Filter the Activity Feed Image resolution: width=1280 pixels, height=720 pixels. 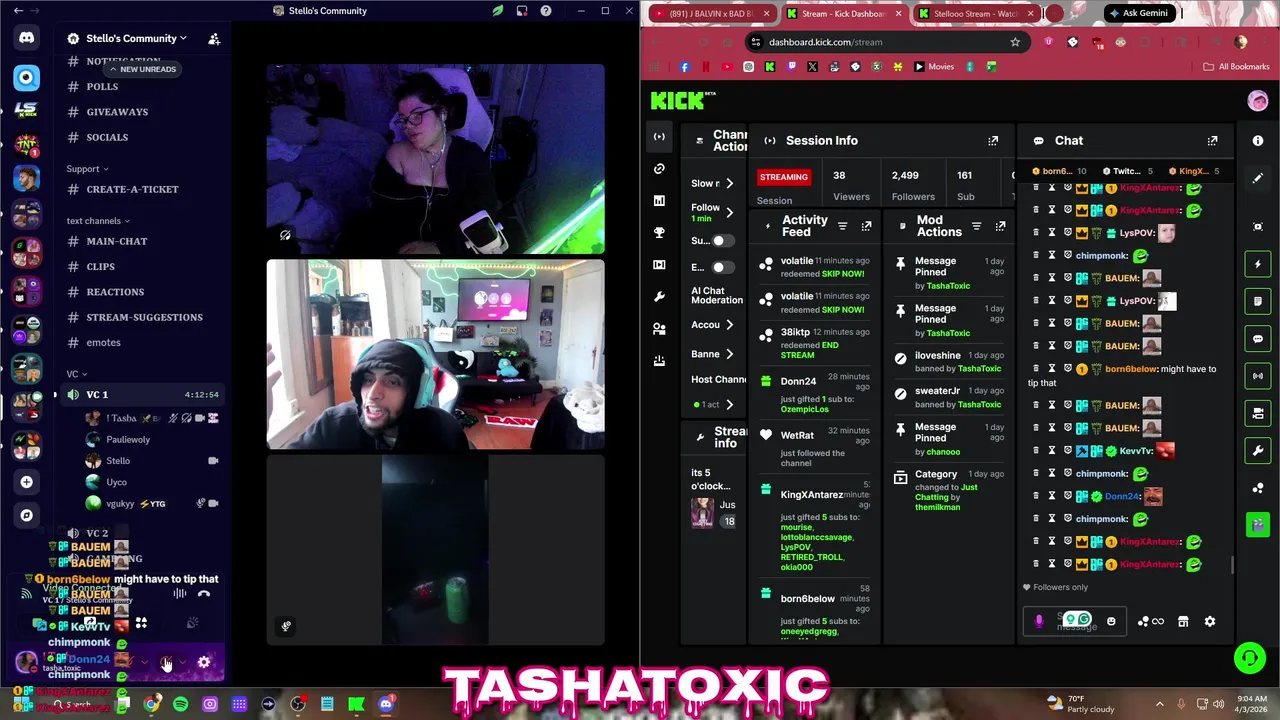(x=842, y=226)
